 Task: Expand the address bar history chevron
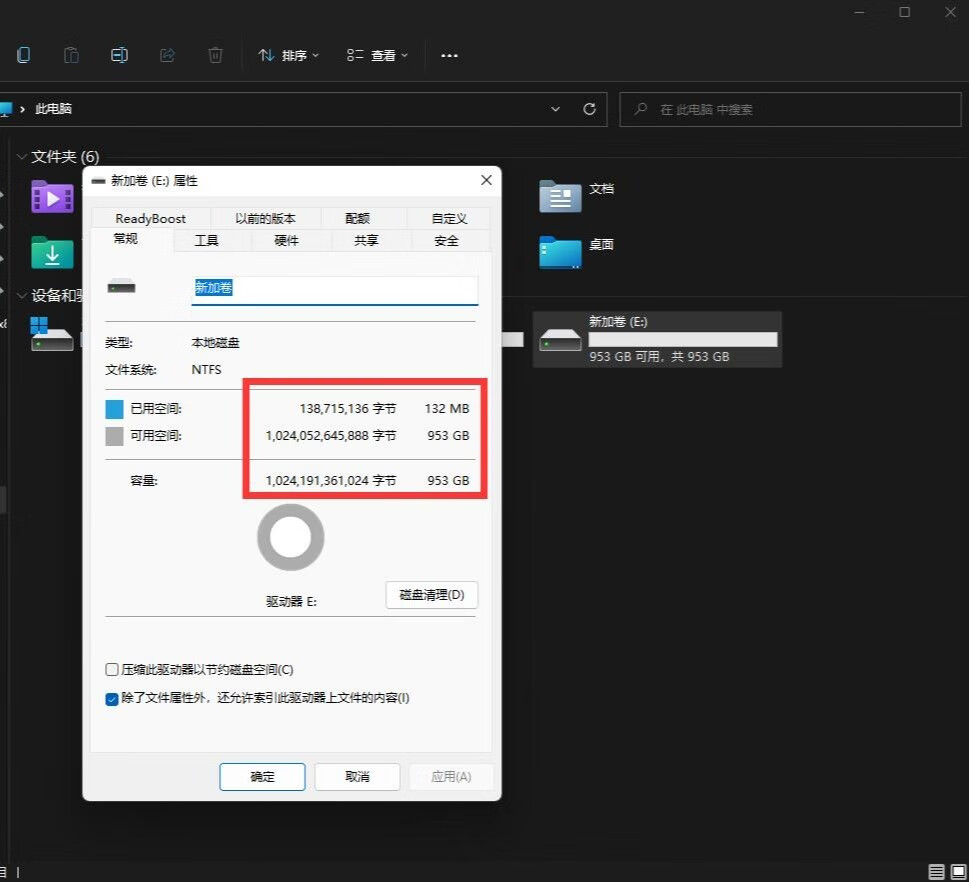point(555,109)
